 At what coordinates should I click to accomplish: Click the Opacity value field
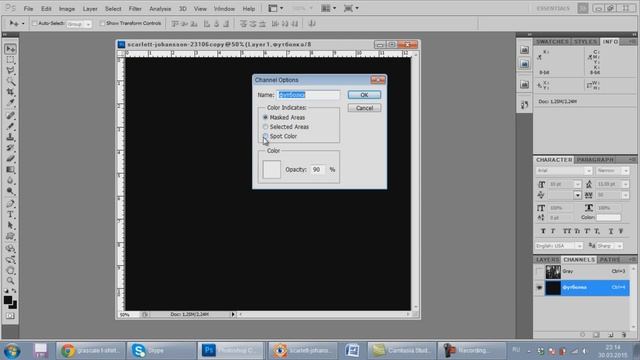[318, 169]
